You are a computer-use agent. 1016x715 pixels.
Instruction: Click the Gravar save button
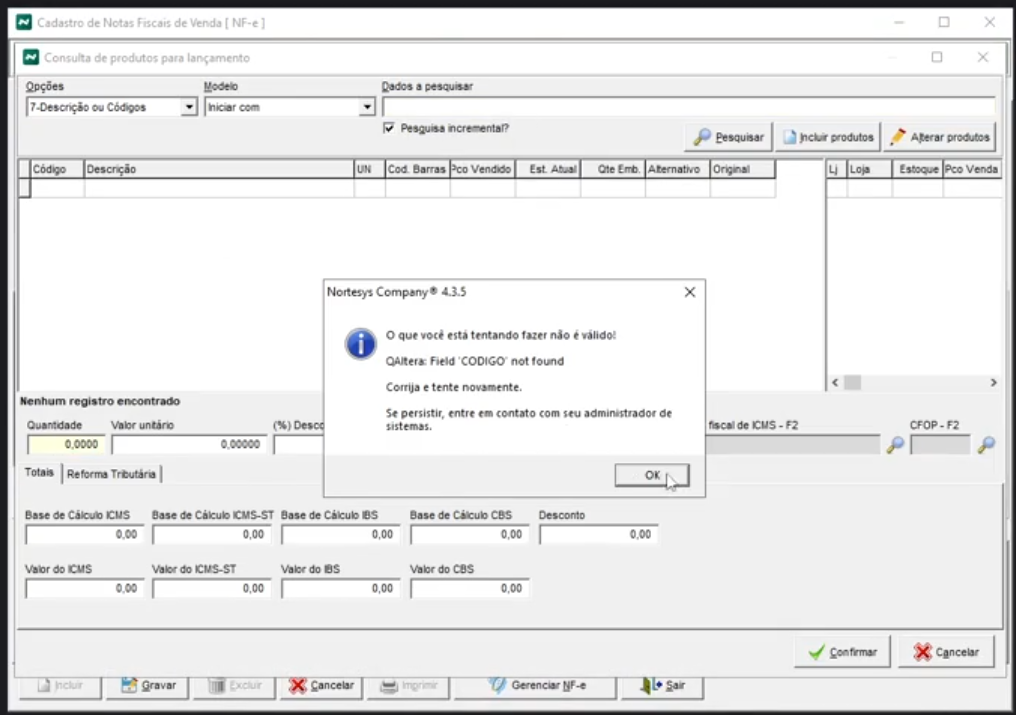148,686
